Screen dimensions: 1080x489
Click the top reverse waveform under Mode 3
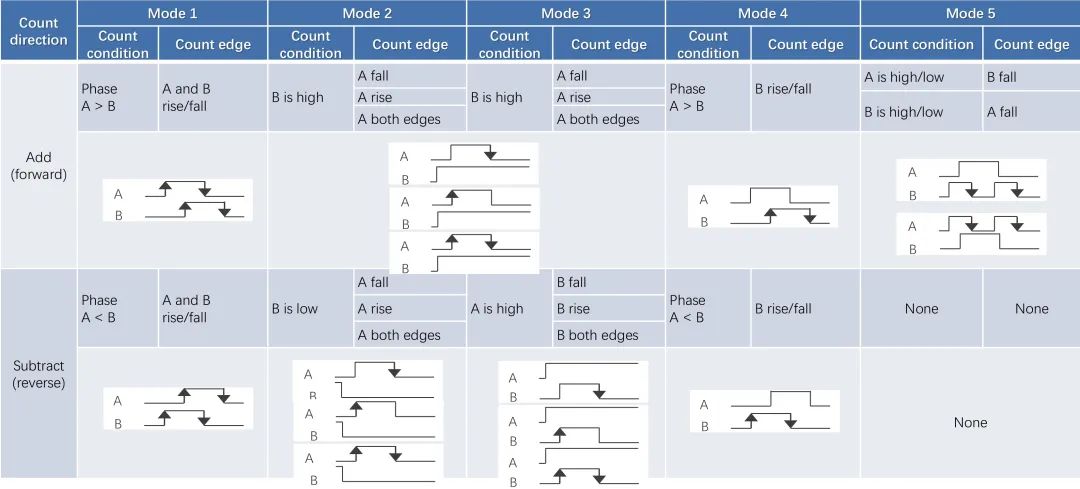(573, 382)
